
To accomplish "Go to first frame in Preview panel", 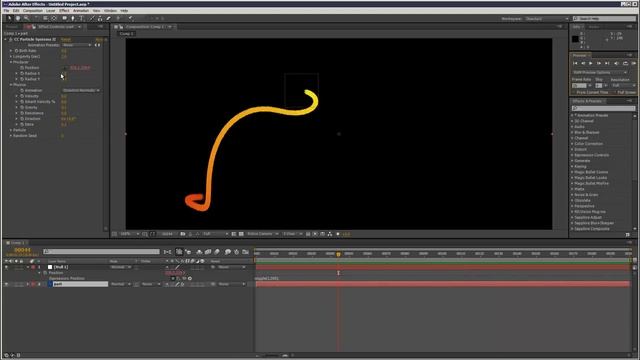I will click(575, 63).
